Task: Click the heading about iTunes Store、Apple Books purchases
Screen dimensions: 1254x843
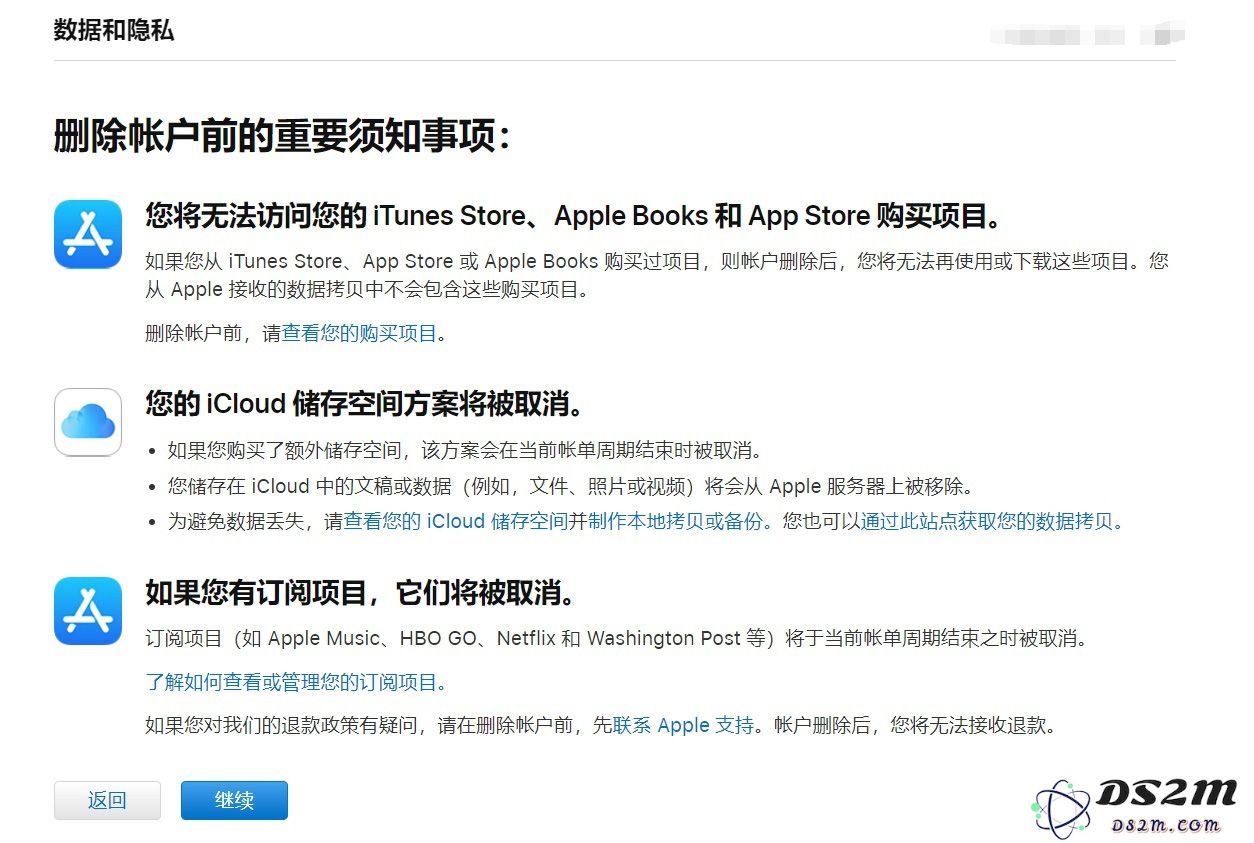Action: coord(573,216)
